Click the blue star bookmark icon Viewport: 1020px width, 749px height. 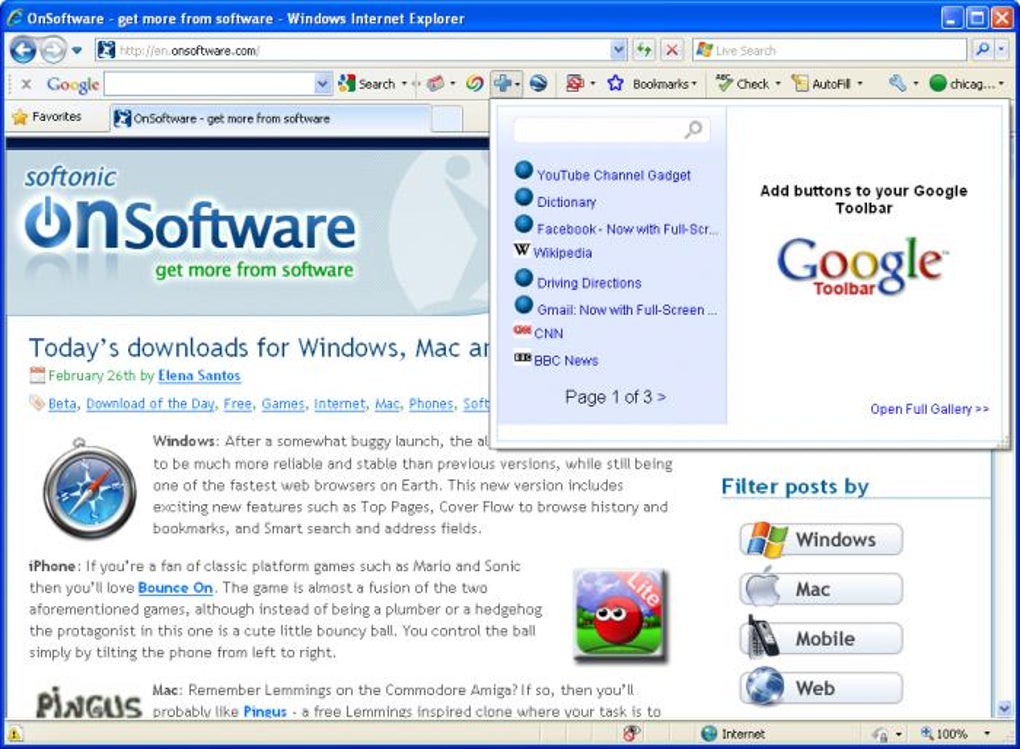click(615, 84)
